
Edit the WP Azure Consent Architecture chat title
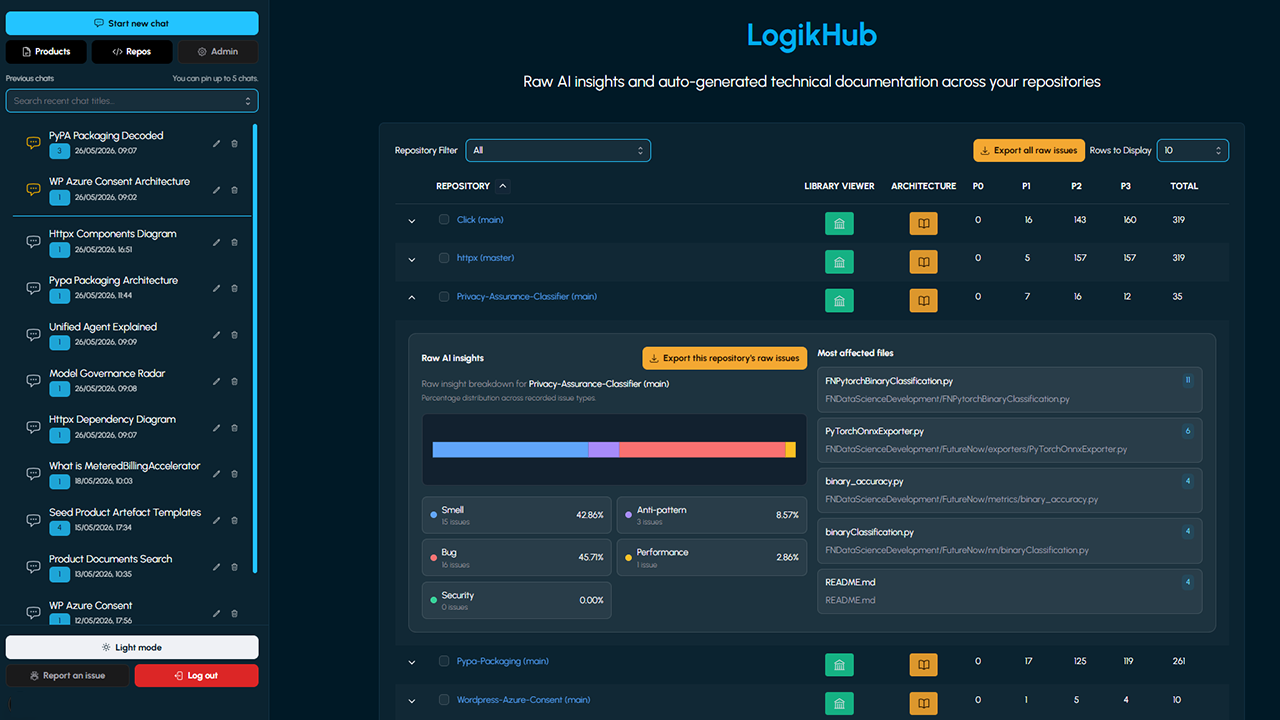pyautogui.click(x=217, y=190)
